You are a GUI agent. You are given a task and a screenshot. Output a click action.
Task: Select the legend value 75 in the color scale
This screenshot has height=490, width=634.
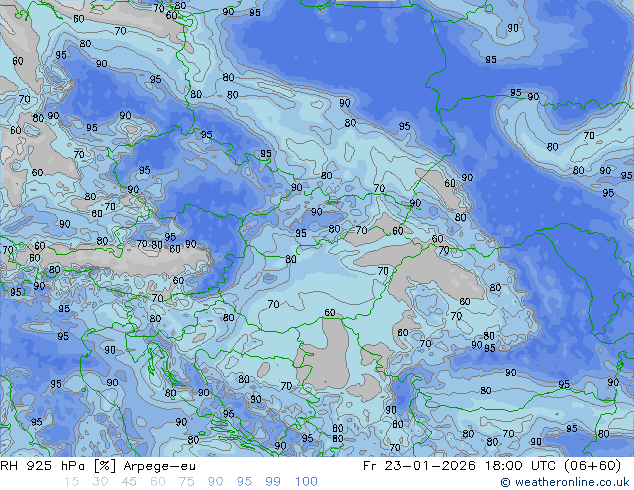[x=186, y=482]
